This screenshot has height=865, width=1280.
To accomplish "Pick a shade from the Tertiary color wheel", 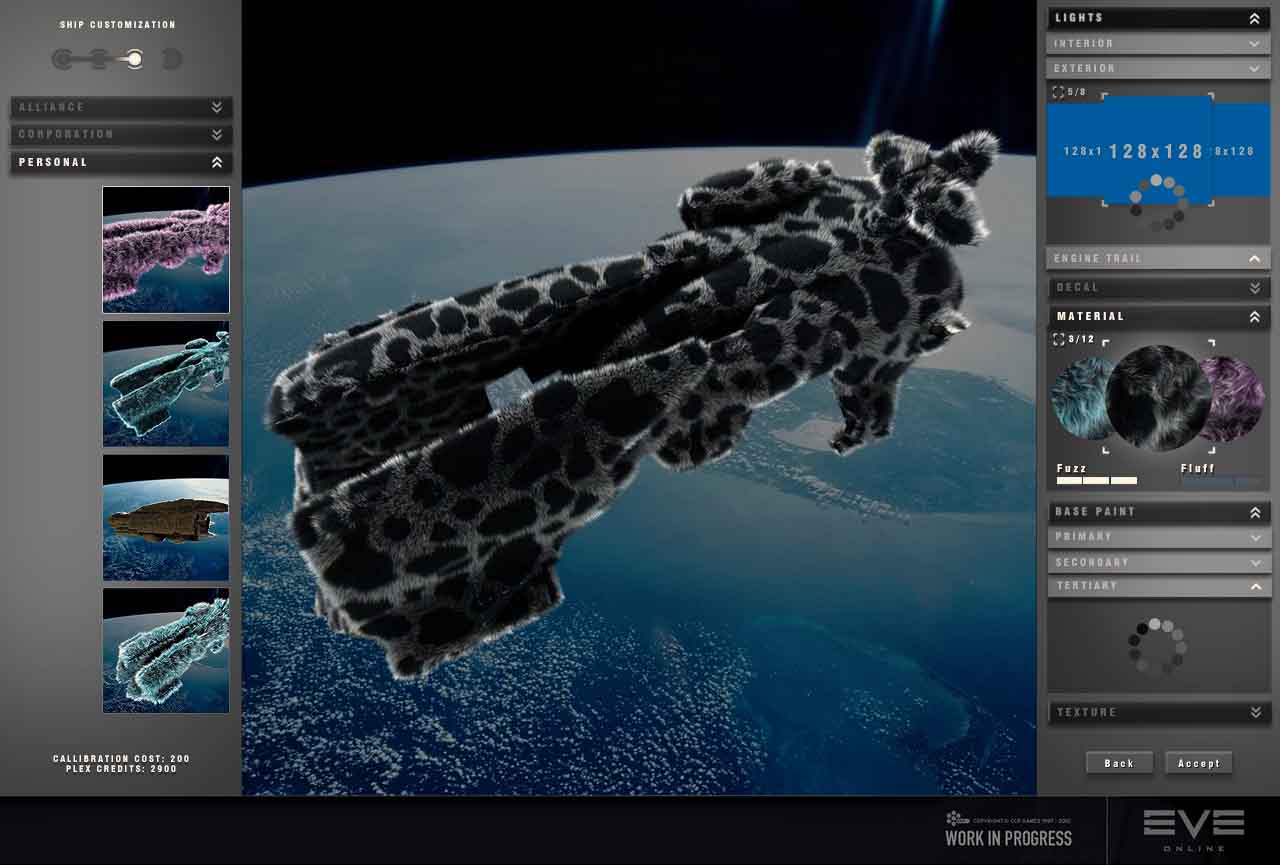I will (1156, 646).
